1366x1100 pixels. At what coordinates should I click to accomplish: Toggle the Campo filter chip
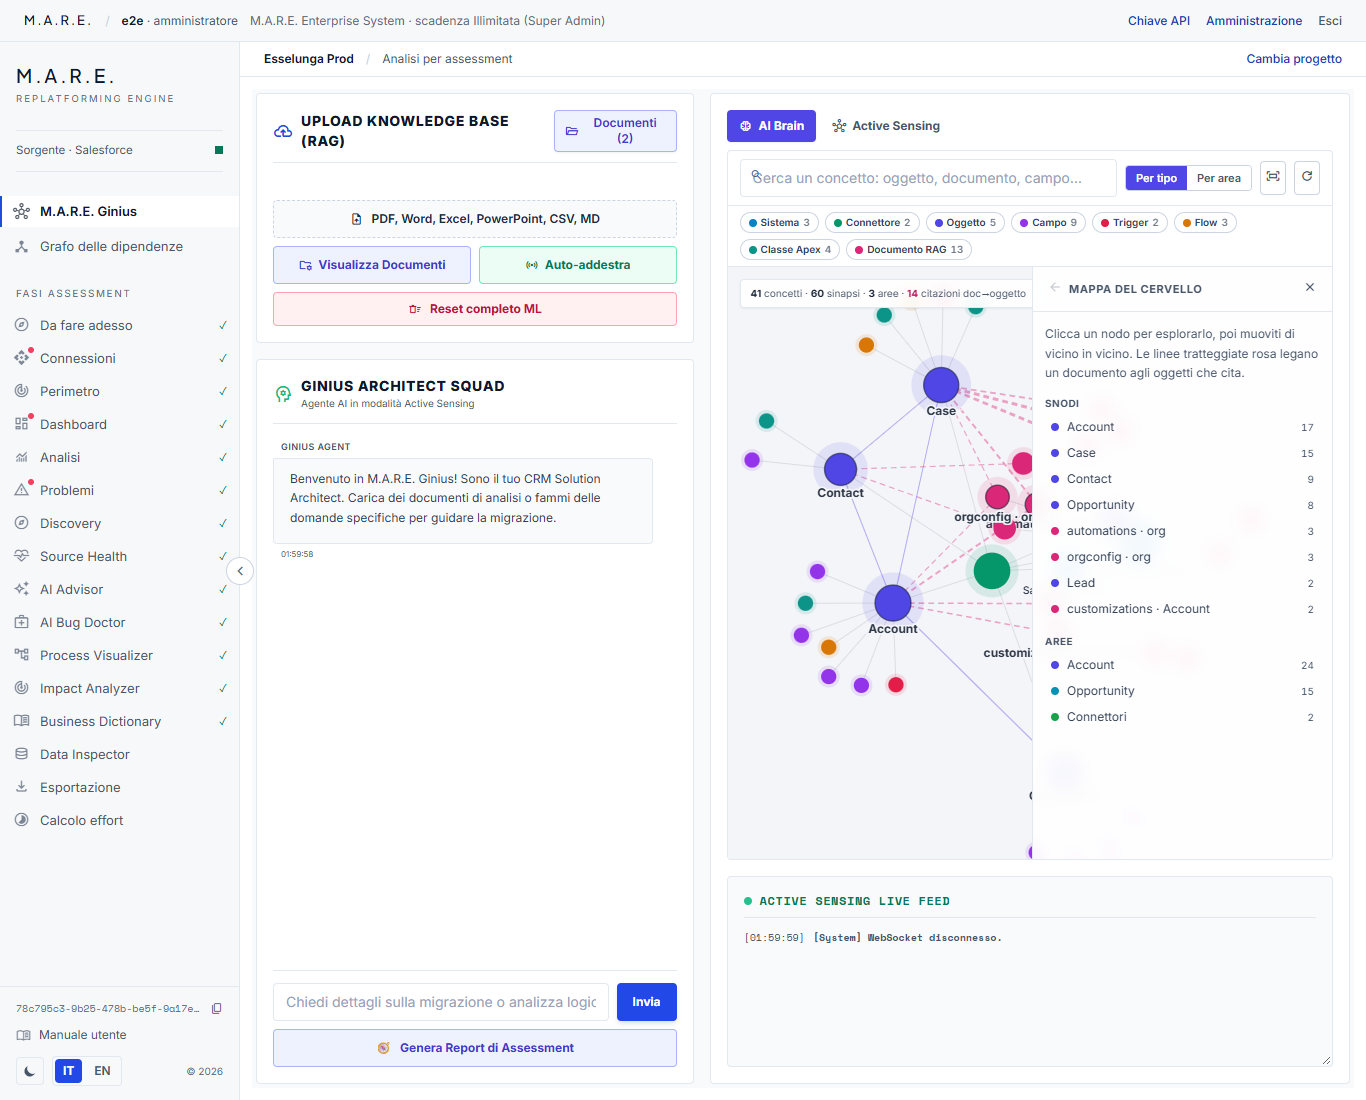click(1048, 223)
